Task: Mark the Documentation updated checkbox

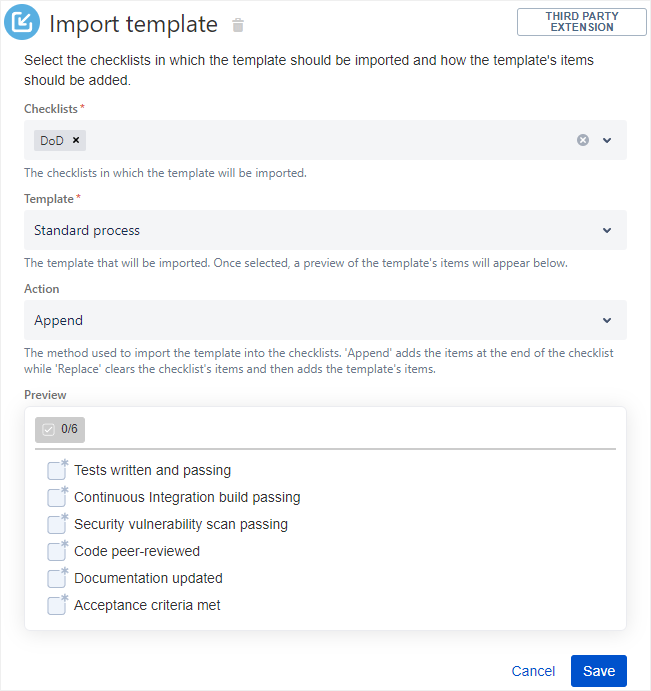Action: point(56,579)
